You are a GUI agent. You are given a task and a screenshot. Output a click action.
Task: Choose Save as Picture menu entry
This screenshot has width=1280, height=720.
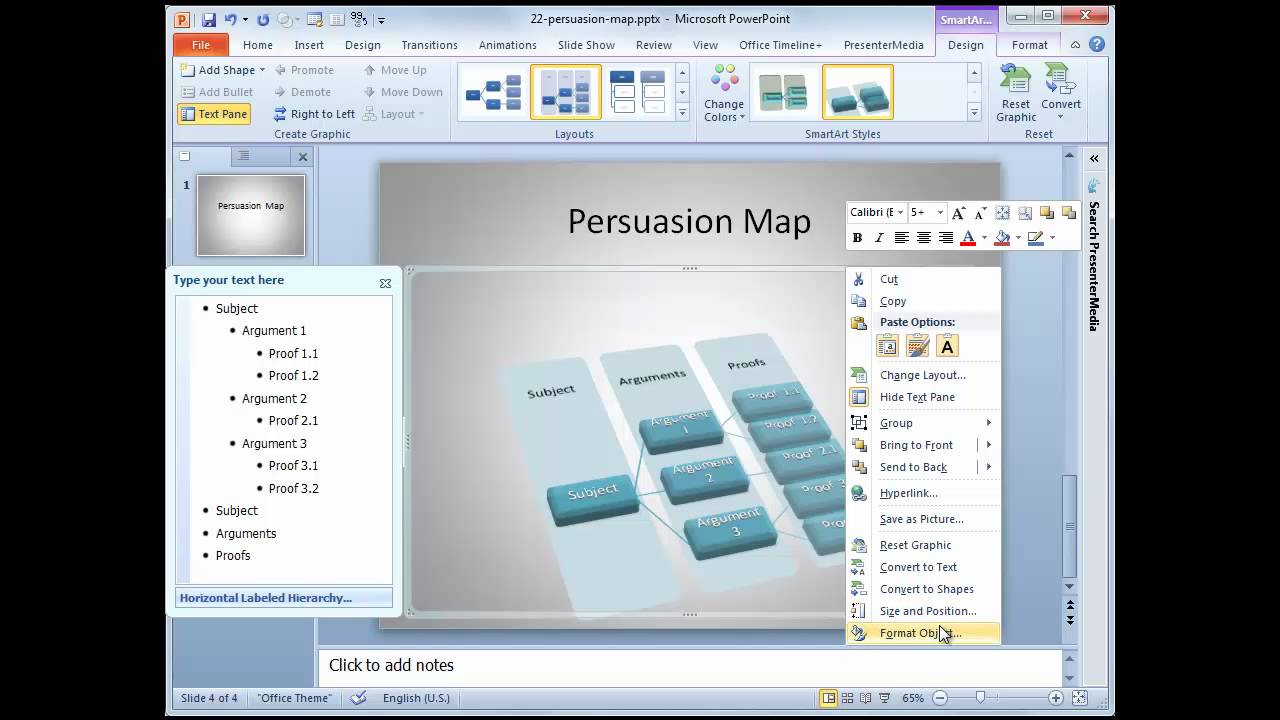(x=923, y=519)
